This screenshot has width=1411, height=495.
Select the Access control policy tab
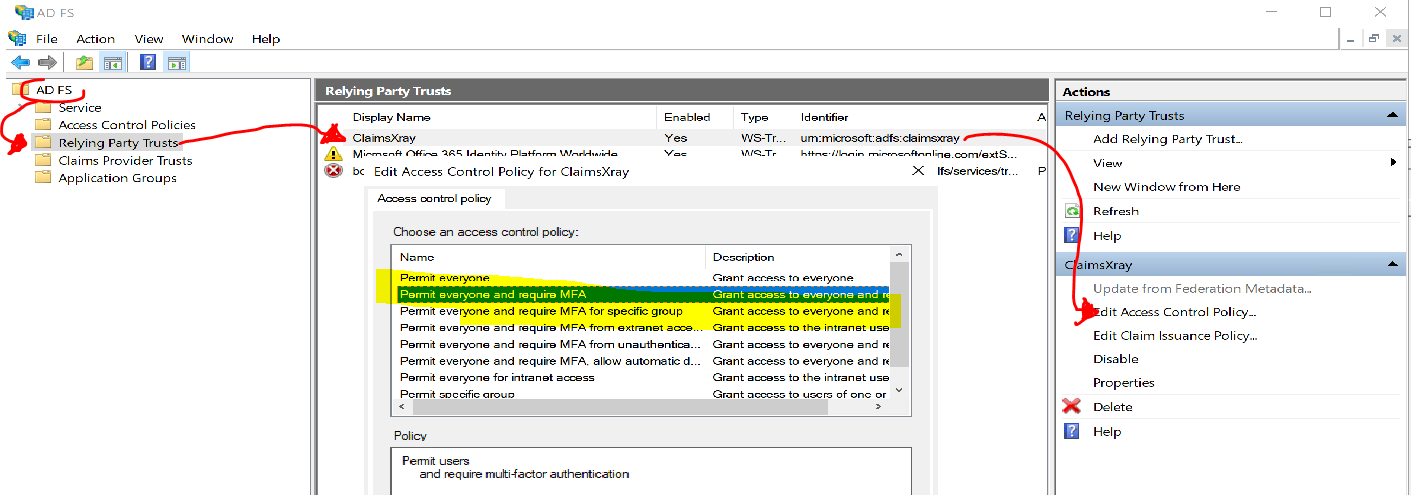434,198
